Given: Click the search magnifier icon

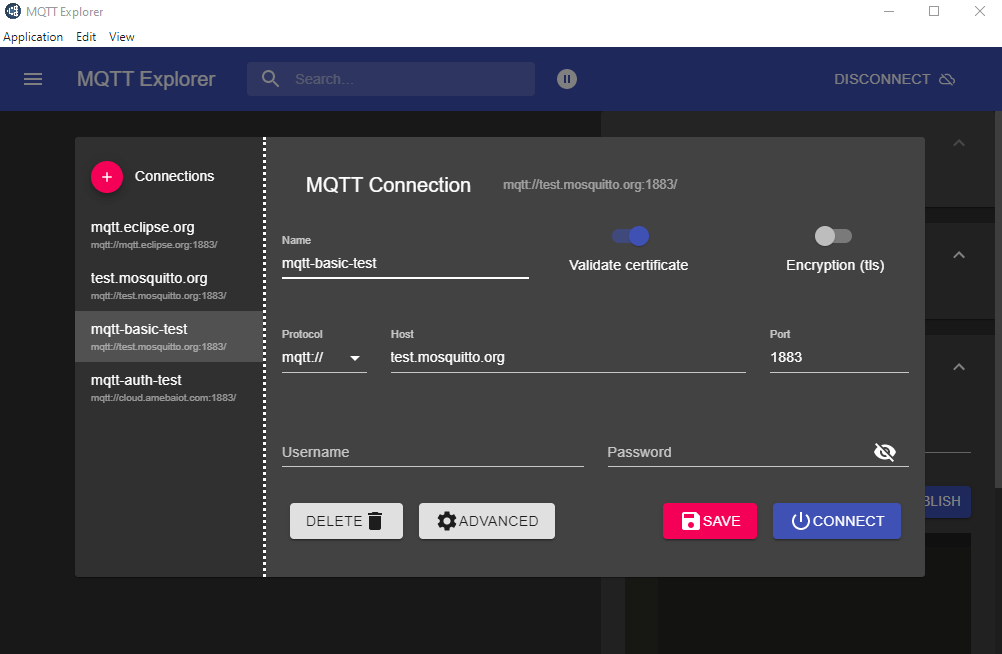Looking at the screenshot, I should click(x=270, y=79).
